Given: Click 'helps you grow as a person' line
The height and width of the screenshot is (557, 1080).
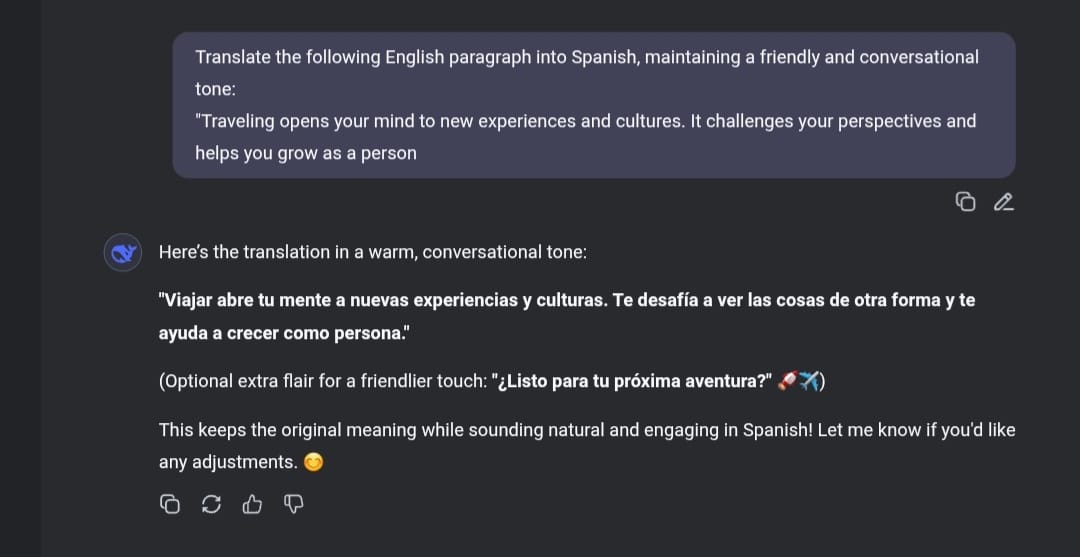Looking at the screenshot, I should [306, 153].
